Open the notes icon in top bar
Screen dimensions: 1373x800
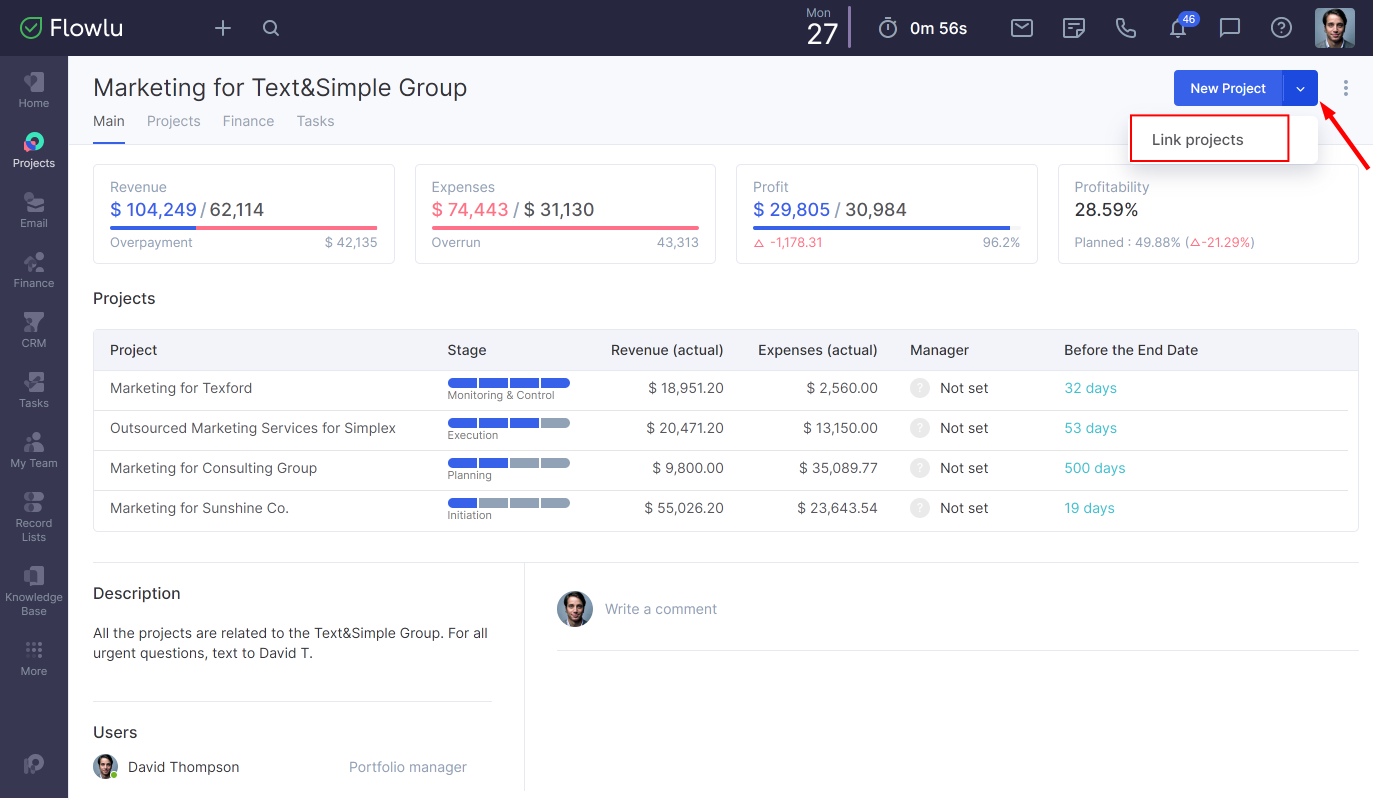1074,28
